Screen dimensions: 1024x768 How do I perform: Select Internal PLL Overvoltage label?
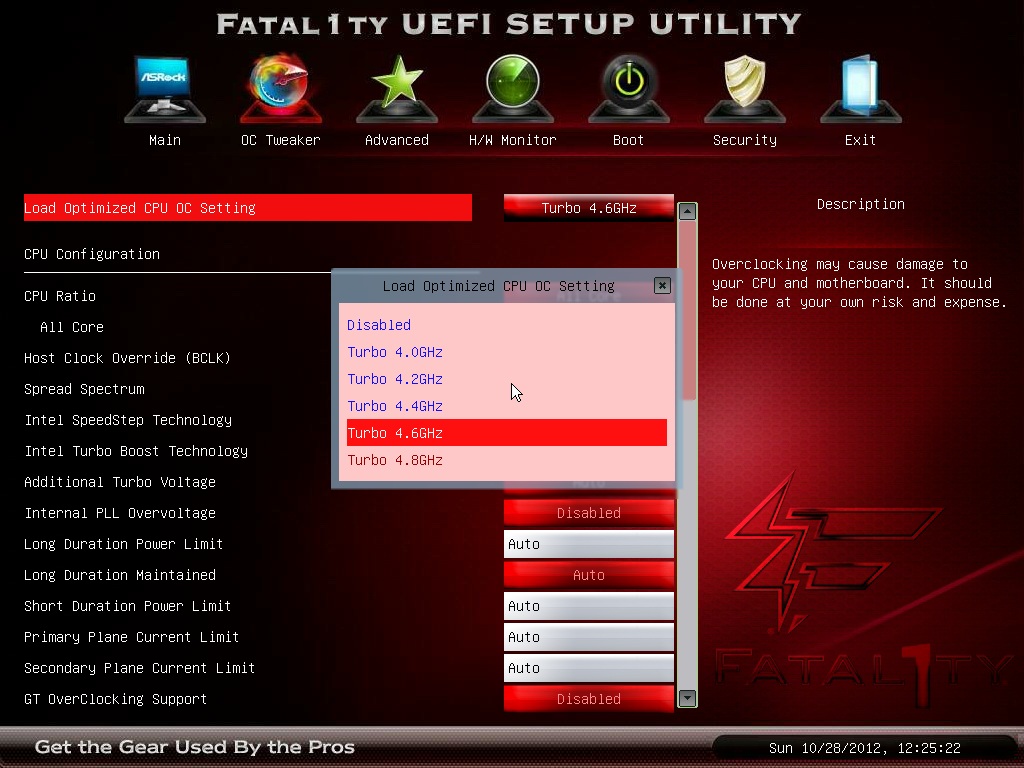120,513
